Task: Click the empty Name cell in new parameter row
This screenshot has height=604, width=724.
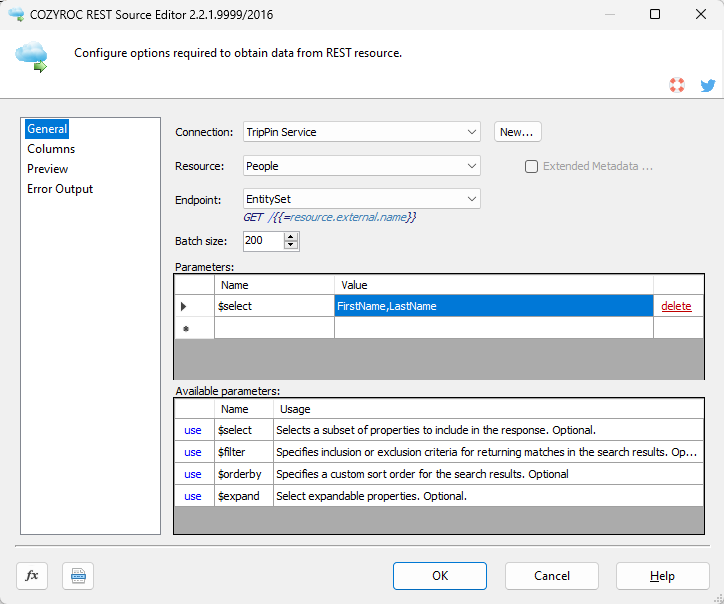Action: click(x=274, y=328)
